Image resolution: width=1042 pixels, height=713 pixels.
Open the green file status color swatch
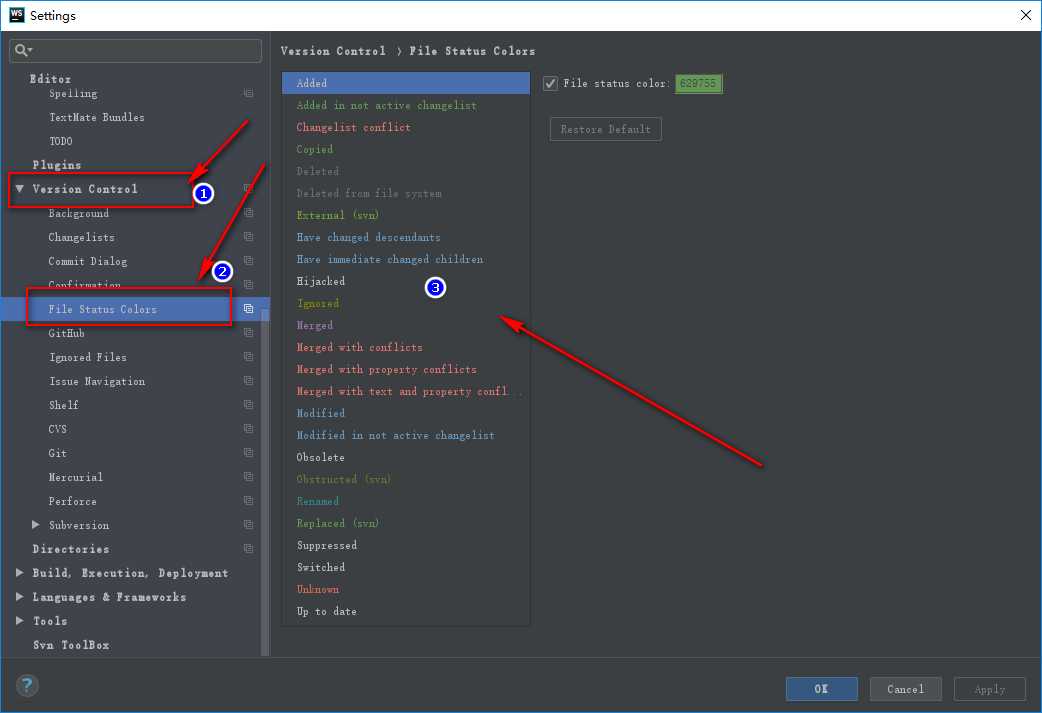698,84
